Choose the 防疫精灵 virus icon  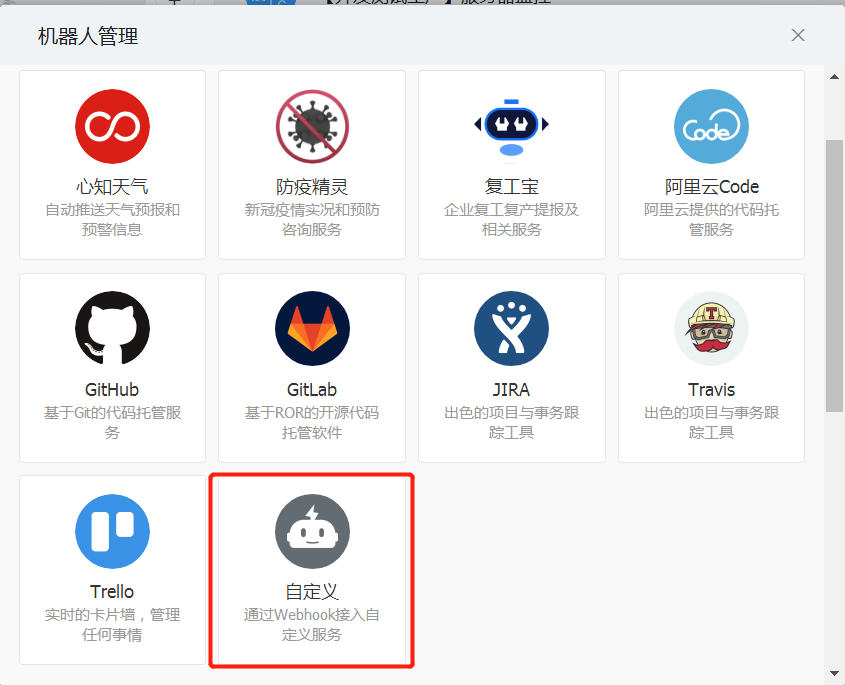click(x=312, y=126)
